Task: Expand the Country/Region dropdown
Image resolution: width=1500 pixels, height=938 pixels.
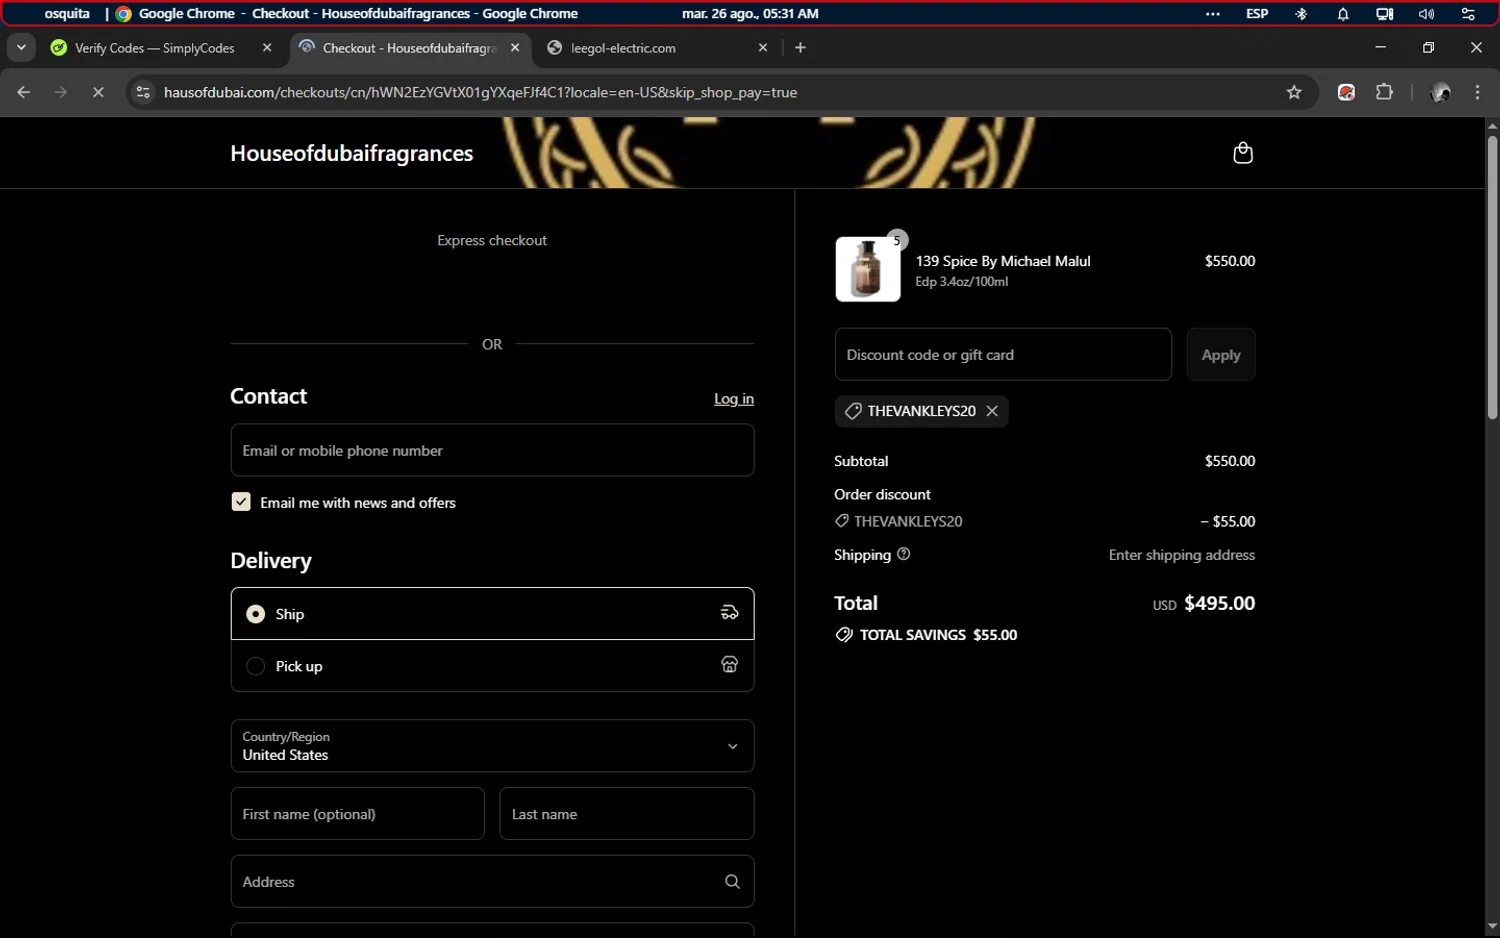Action: [x=492, y=746]
